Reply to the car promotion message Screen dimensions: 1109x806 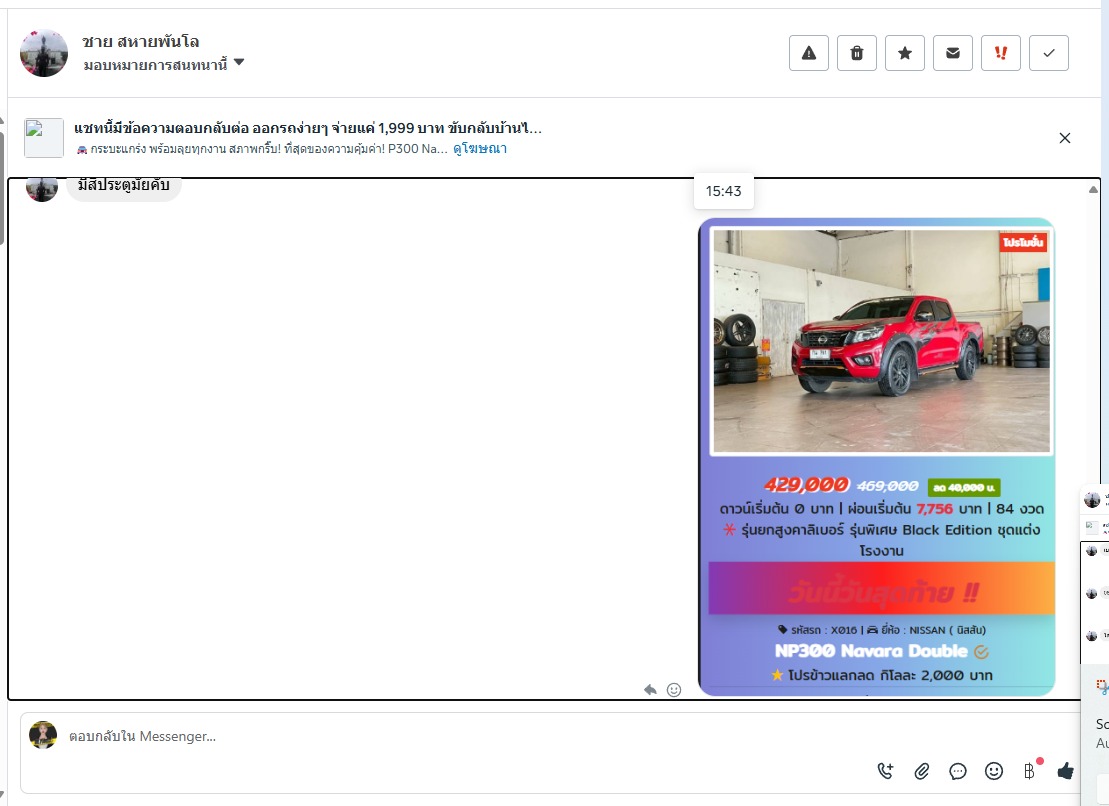[x=650, y=689]
